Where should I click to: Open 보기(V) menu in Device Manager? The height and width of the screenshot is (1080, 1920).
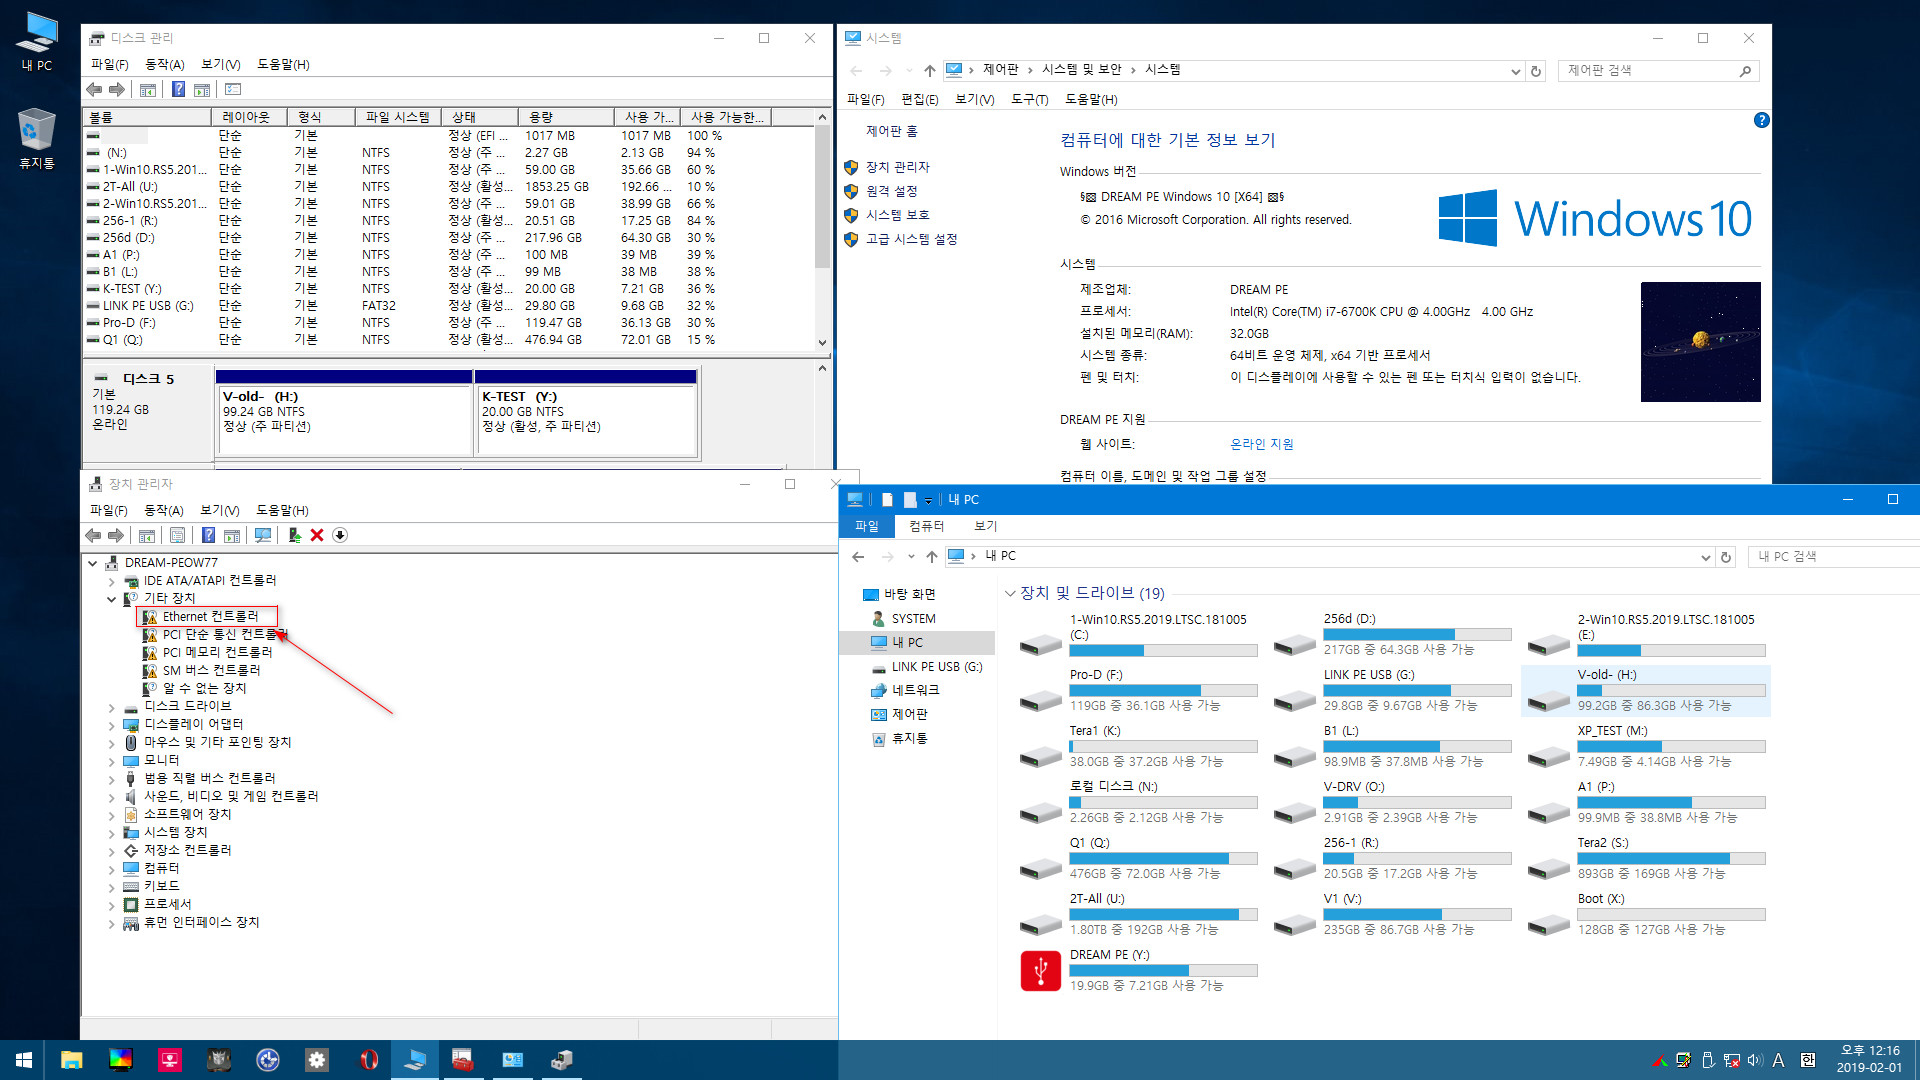tap(219, 510)
